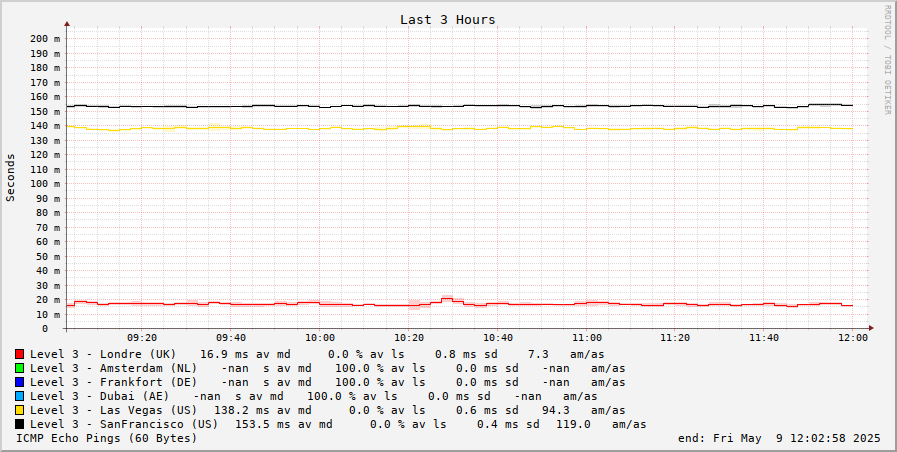Click the SanFrancisco '0.4 ms sd' value
897x452 pixels.
(x=508, y=424)
